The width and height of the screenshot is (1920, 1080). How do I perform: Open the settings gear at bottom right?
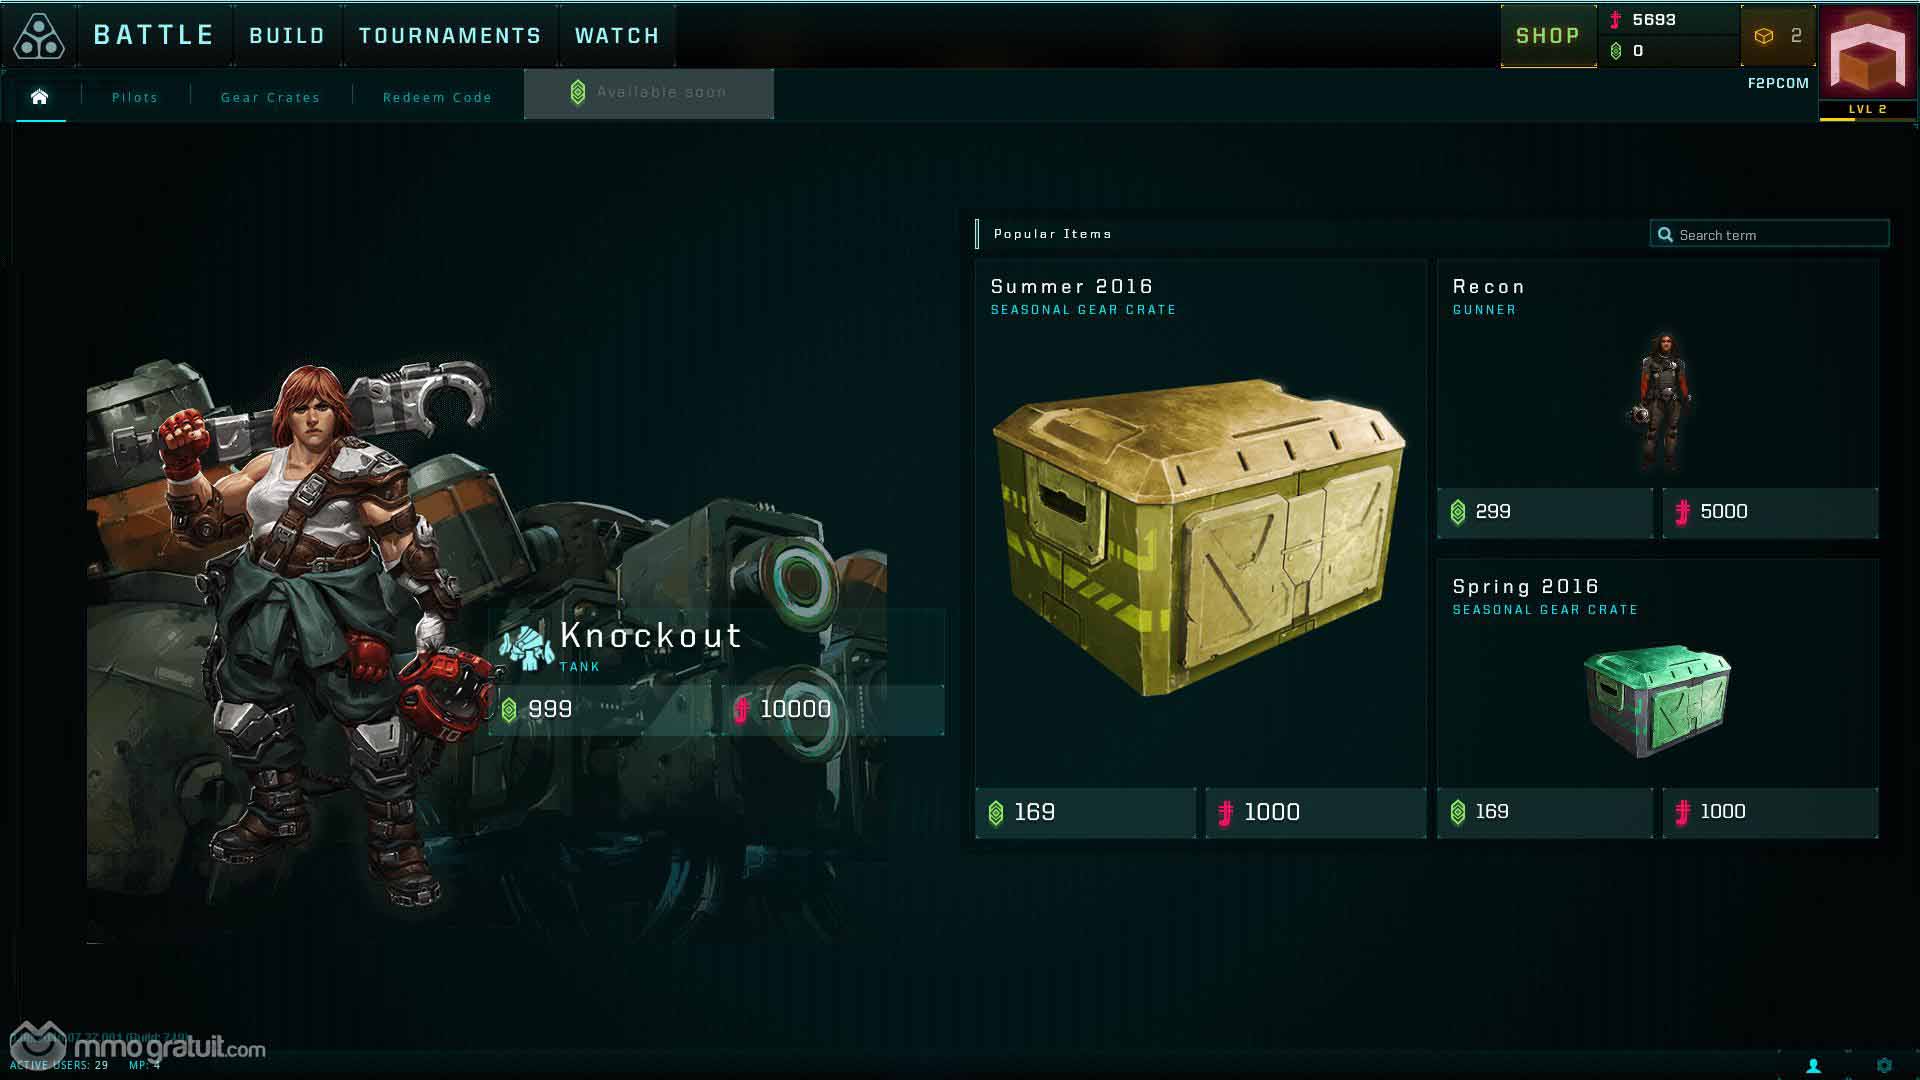point(1884,1066)
